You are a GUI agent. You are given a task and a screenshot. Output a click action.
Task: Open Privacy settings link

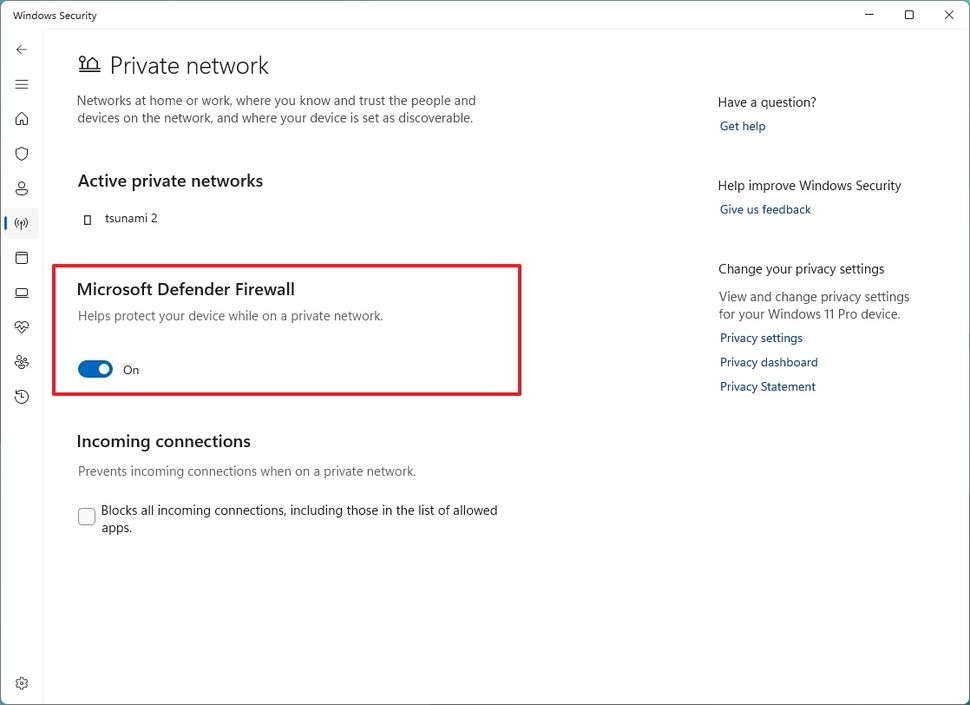[761, 338]
